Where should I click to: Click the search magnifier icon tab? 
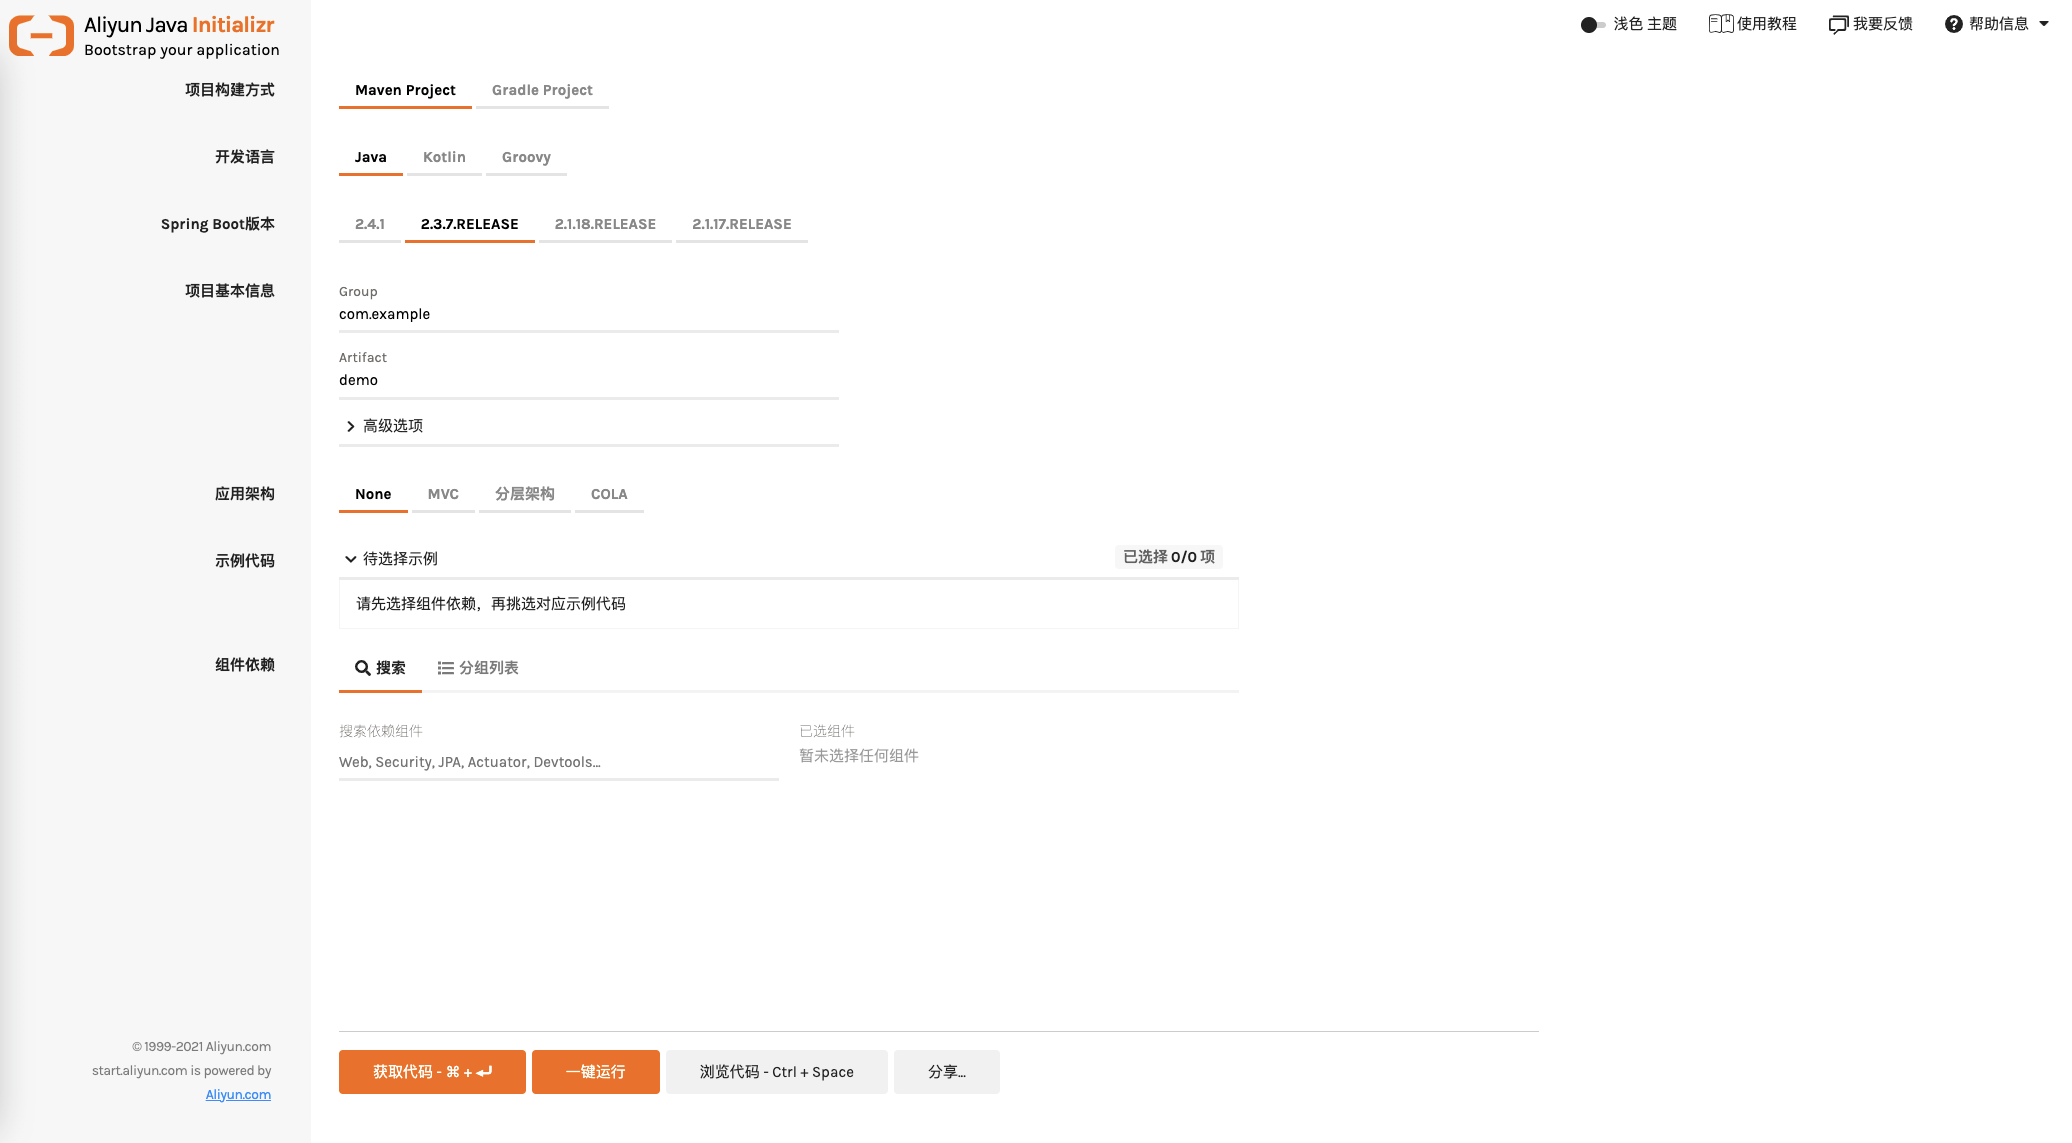tap(363, 668)
